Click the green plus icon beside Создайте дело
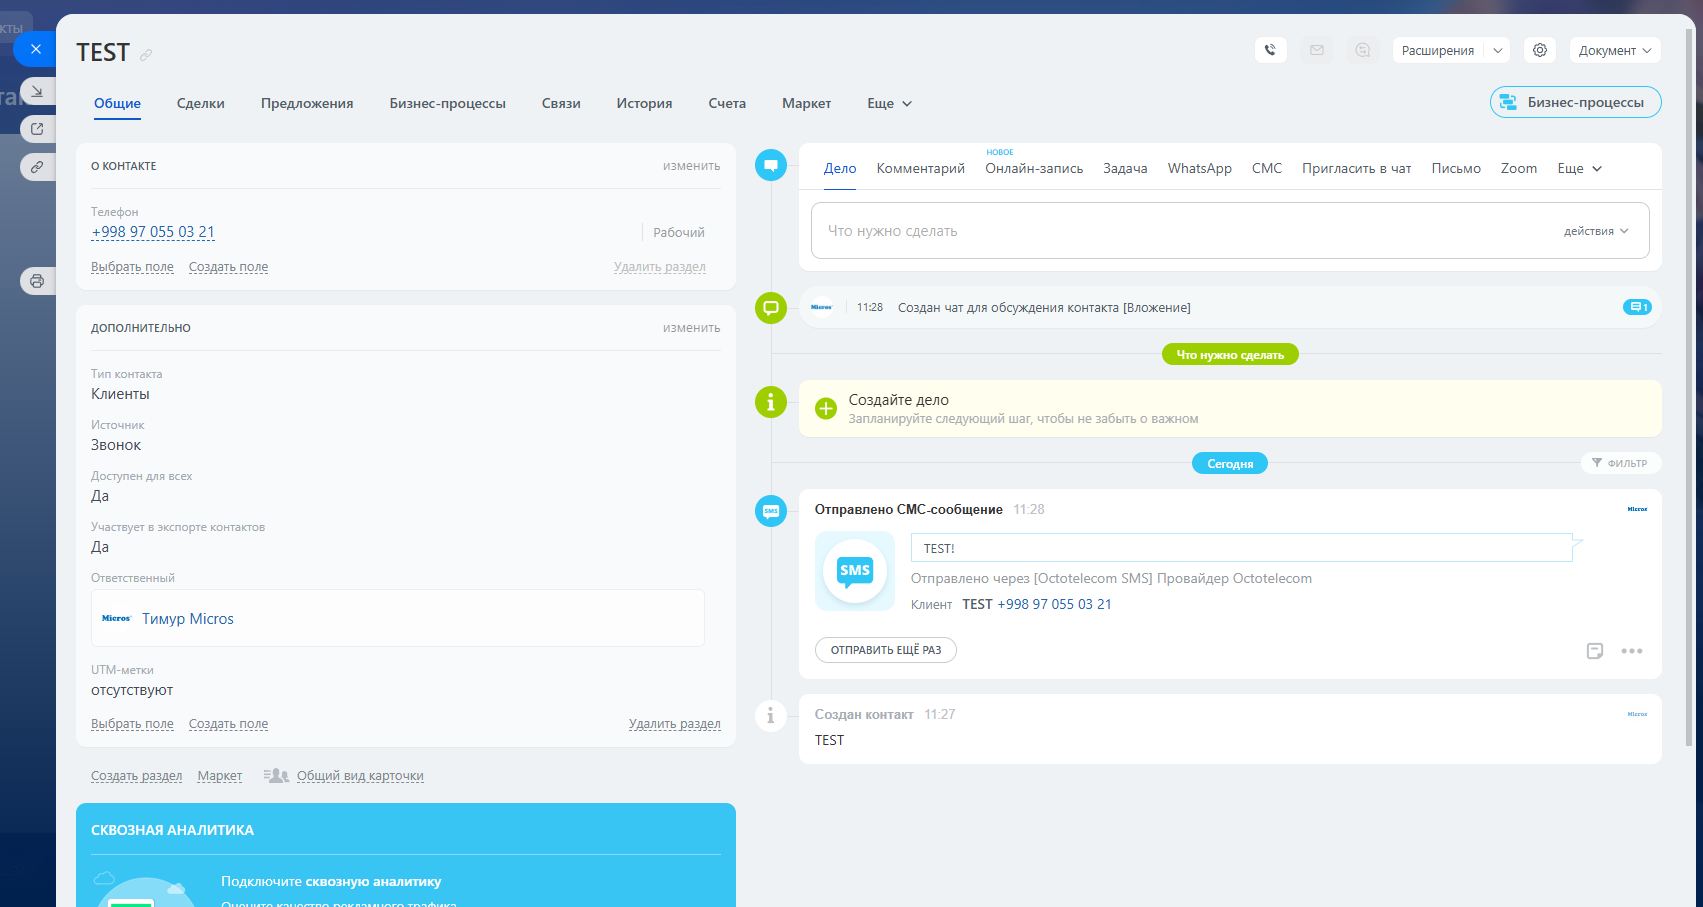The height and width of the screenshot is (907, 1703). tap(825, 408)
